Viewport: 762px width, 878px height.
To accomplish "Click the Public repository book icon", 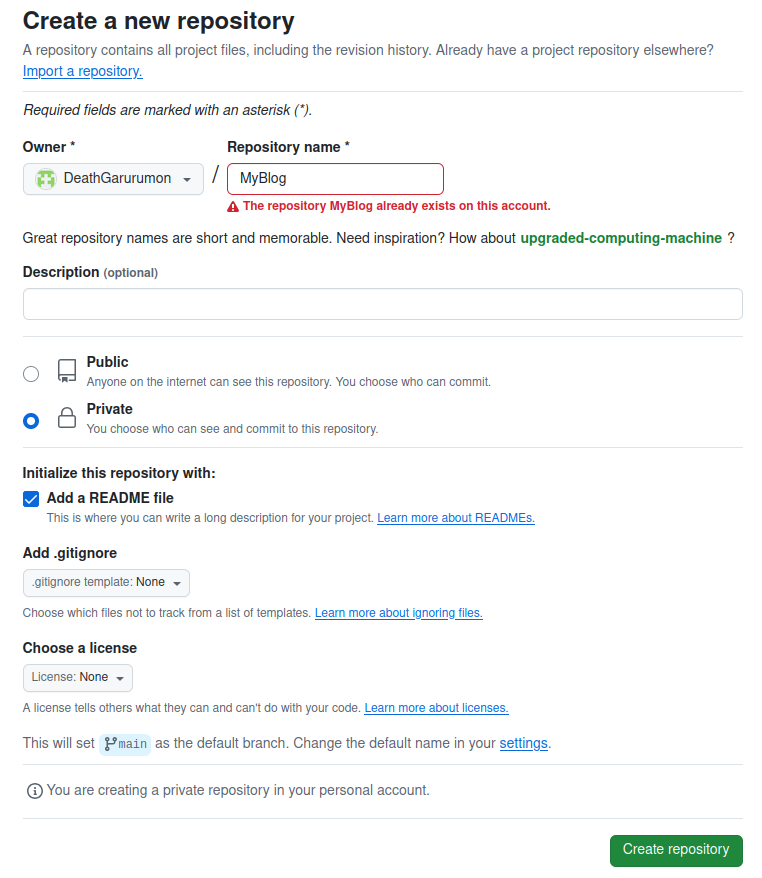I will point(67,371).
